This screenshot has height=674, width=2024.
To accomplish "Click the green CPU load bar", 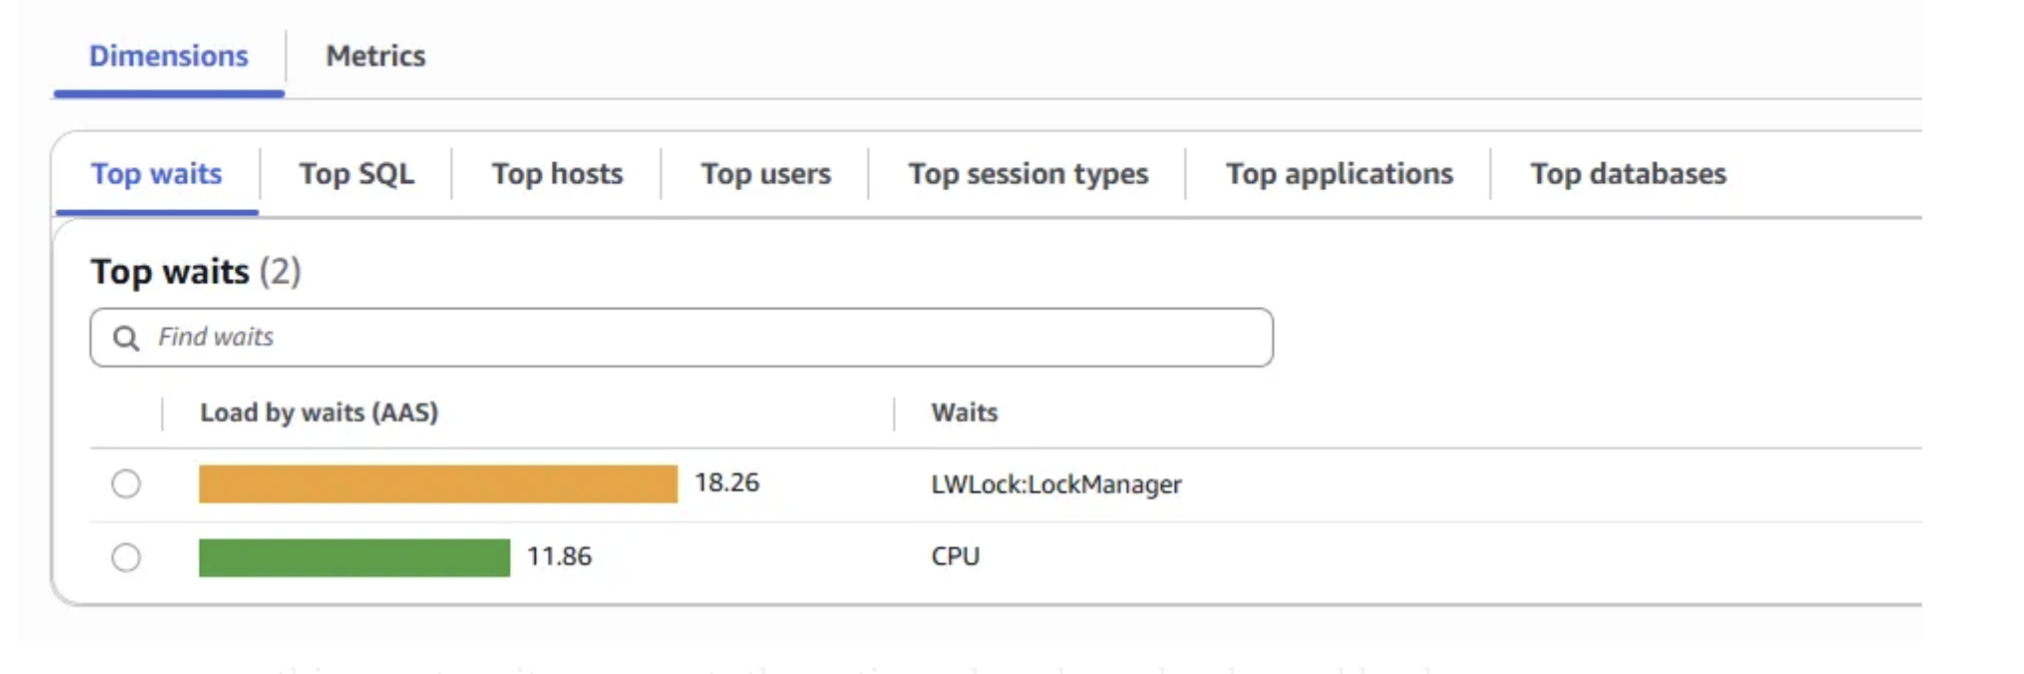I will coord(354,557).
